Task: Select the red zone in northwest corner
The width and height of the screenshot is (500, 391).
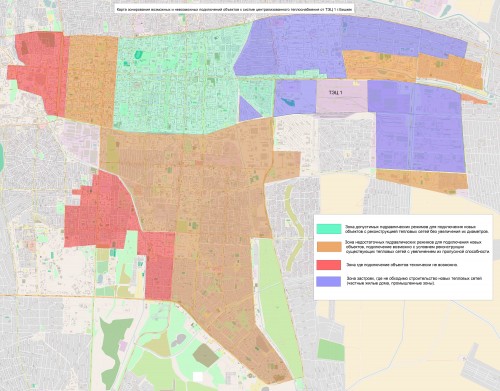Action: (x=38, y=72)
